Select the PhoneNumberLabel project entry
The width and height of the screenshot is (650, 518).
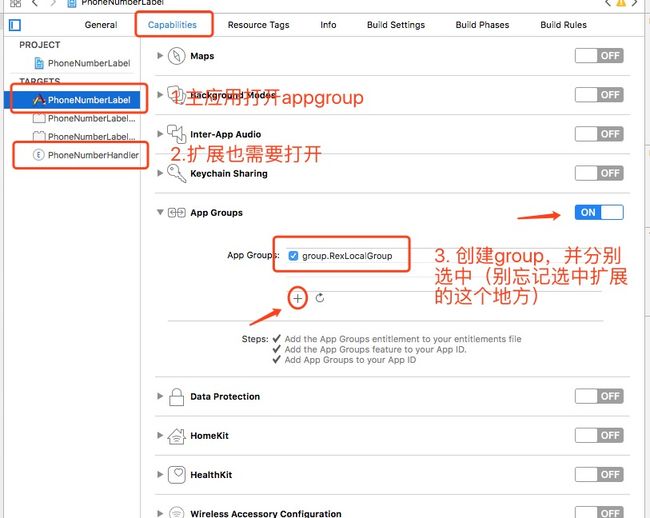(x=72, y=63)
